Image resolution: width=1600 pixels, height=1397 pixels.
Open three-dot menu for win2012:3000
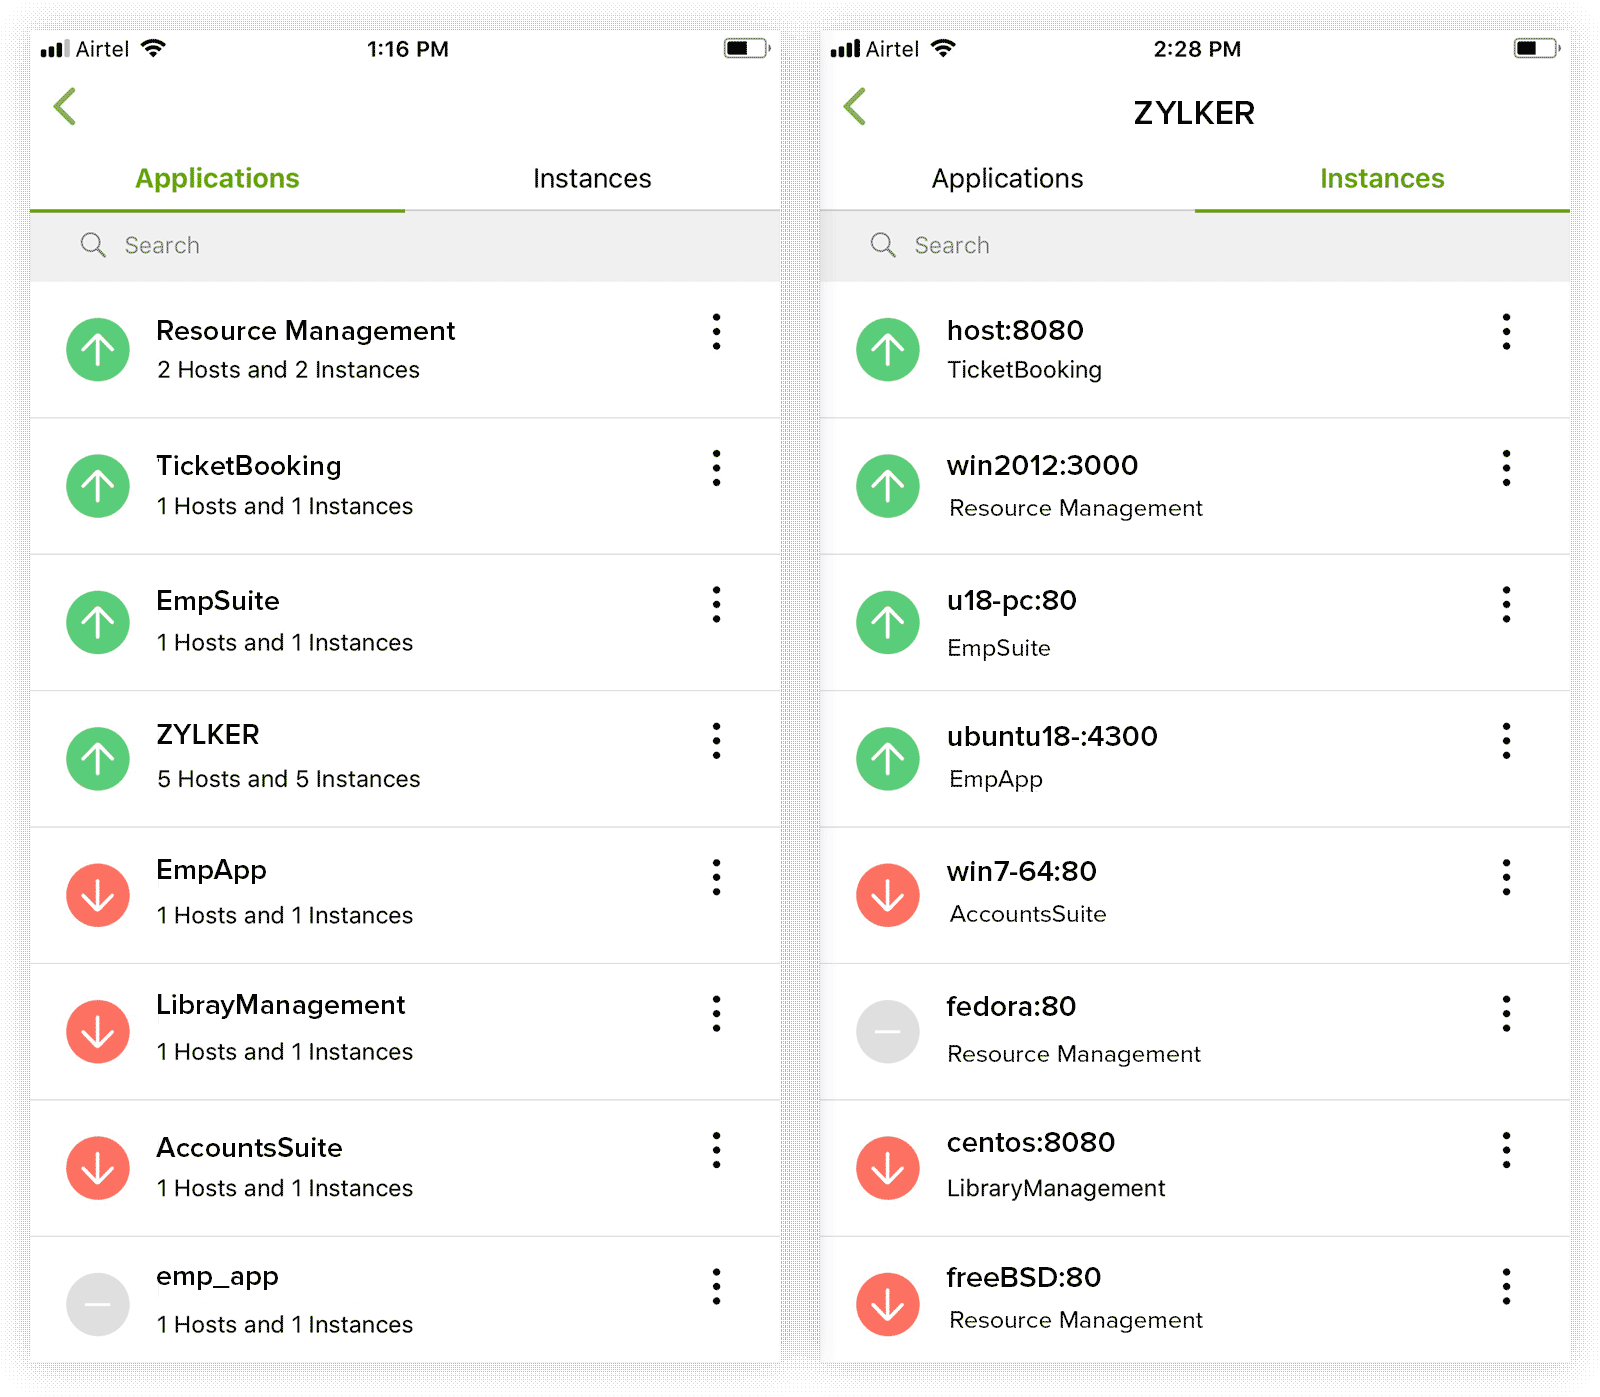click(1506, 468)
